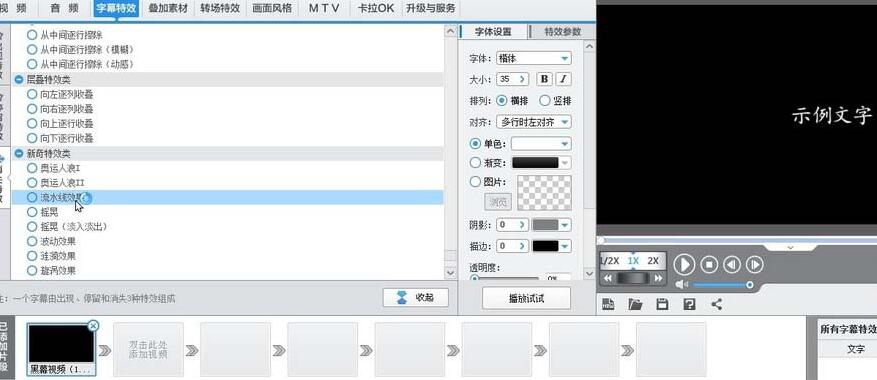Image resolution: width=877 pixels, height=380 pixels.
Task: Click the 双击此处添加视频 placeholder slot
Action: pyautogui.click(x=148, y=349)
